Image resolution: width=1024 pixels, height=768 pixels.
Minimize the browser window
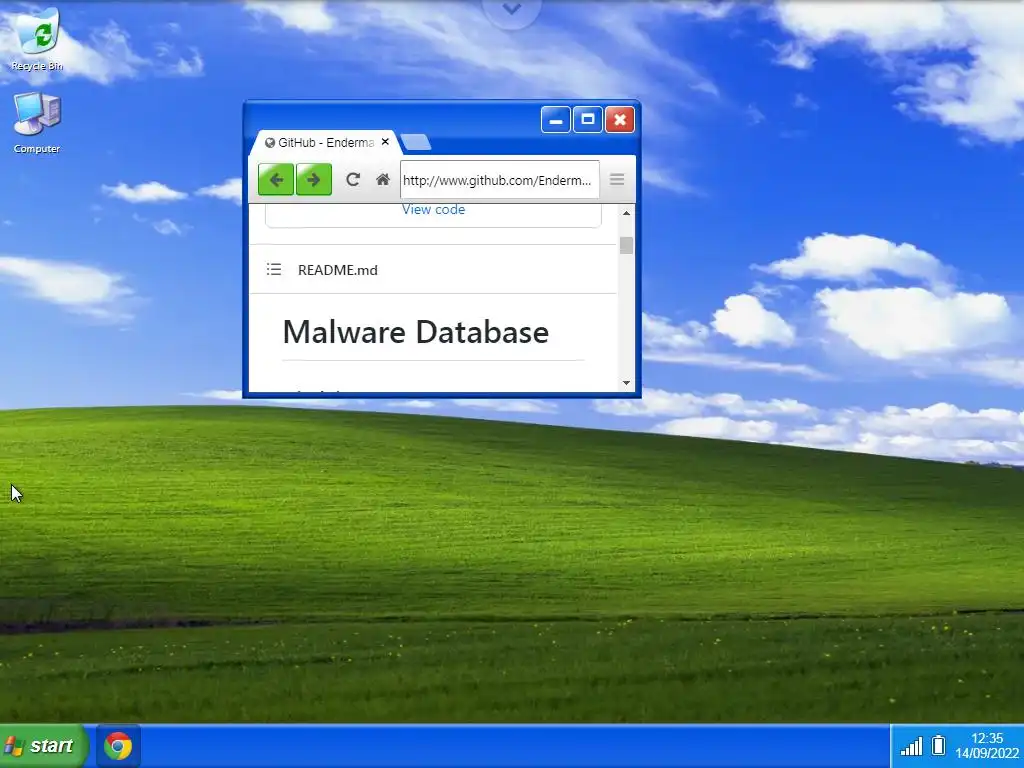click(x=556, y=120)
